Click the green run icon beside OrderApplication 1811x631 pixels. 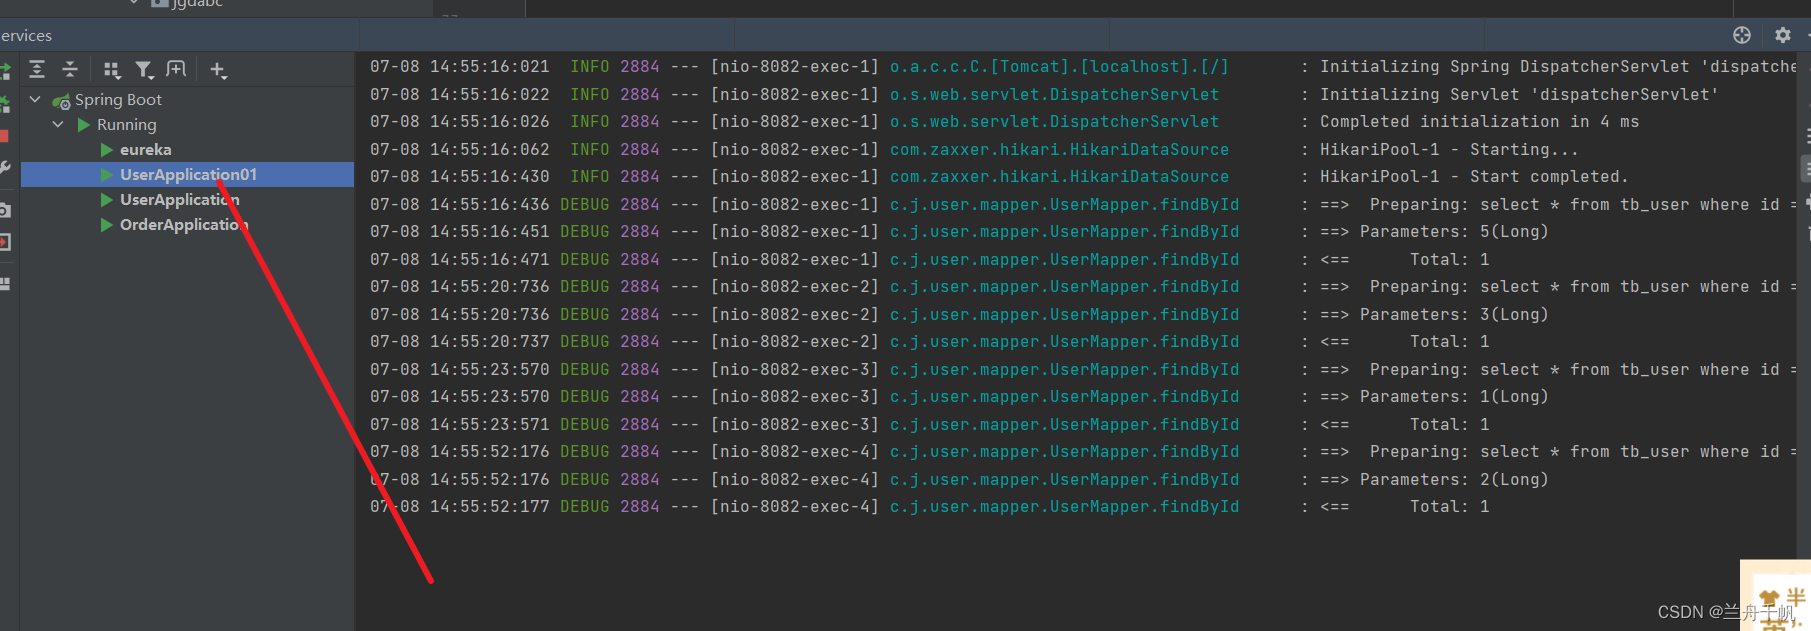coord(107,224)
